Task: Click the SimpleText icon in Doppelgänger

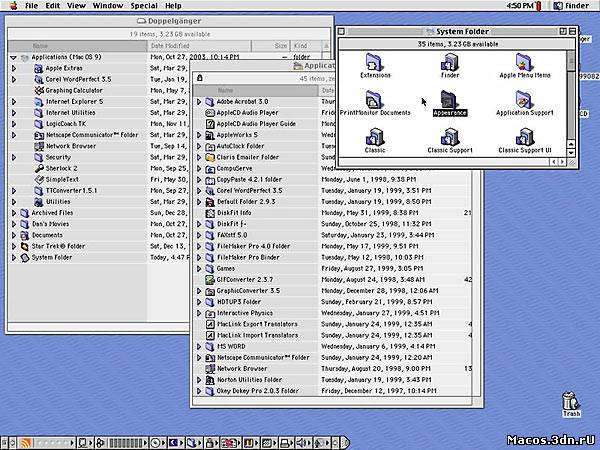Action: click(39, 179)
